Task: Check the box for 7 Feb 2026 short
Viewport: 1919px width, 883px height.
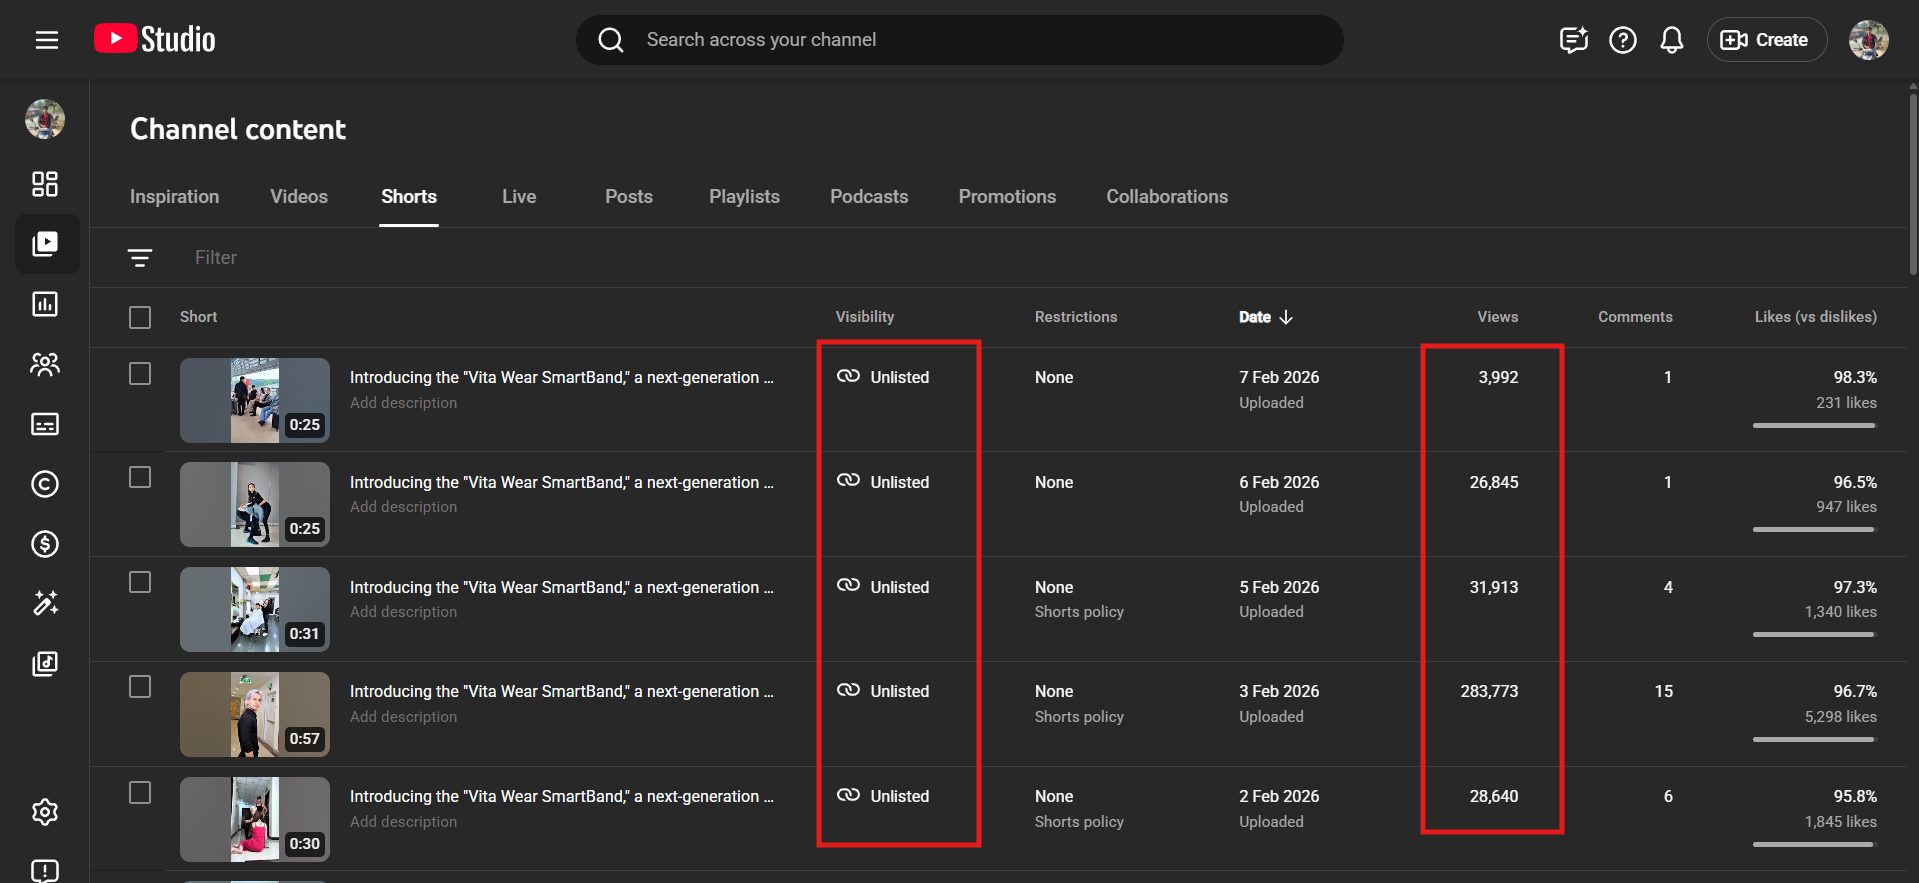Action: [140, 374]
